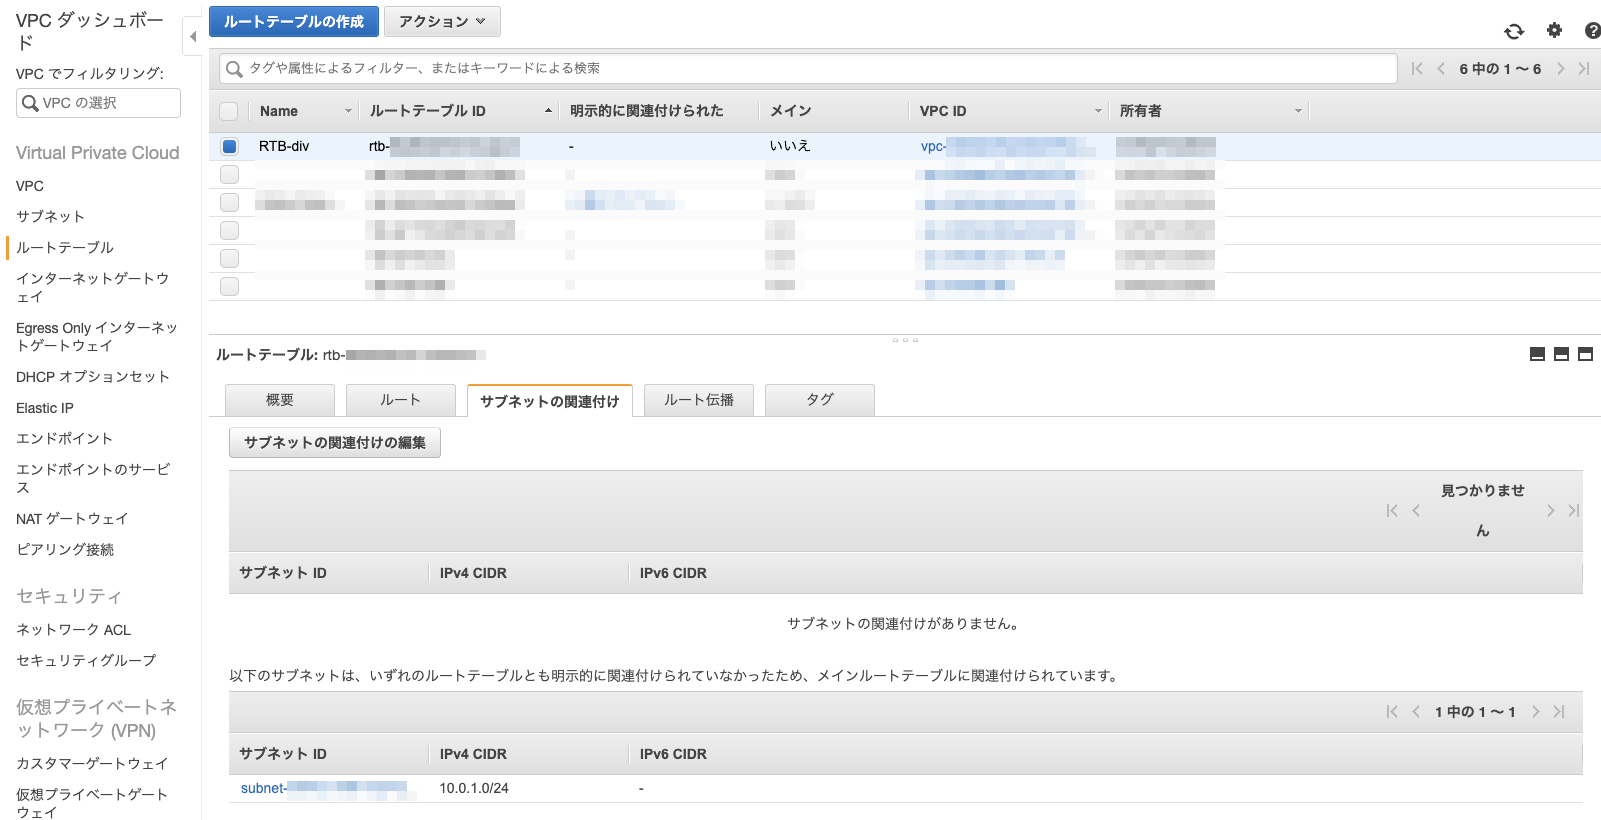Click previous-page arrow in the 1 中の 1〜1 pager
The image size is (1601, 820).
pyautogui.click(x=1416, y=712)
